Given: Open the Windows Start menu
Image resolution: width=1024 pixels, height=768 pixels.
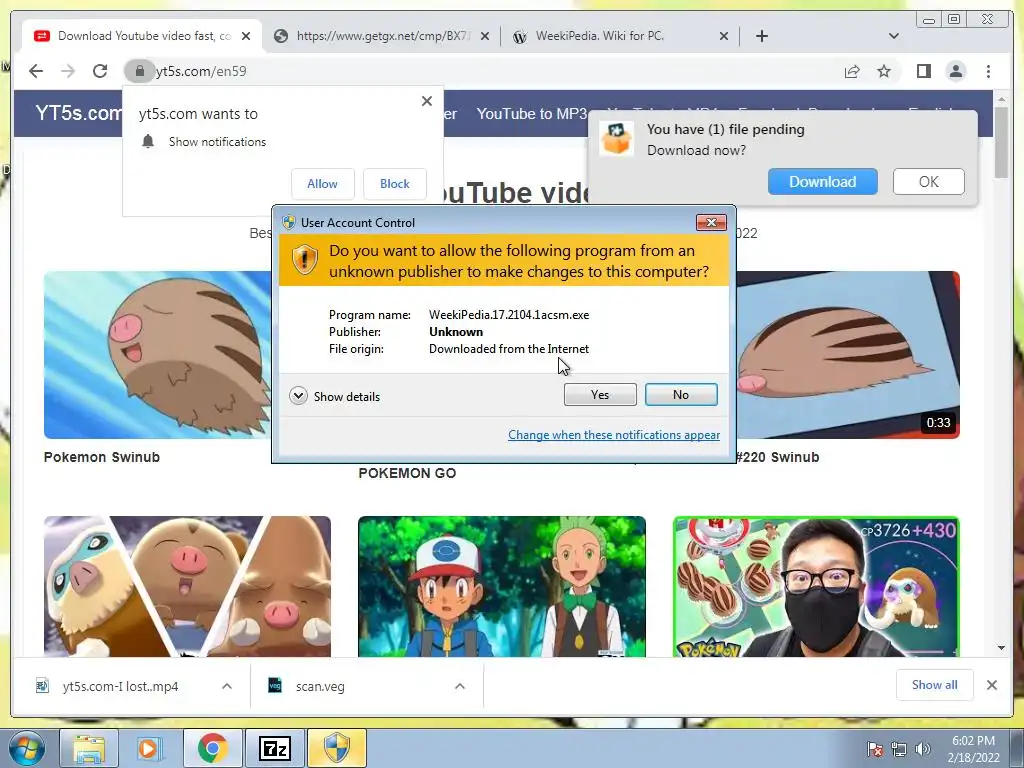Looking at the screenshot, I should pyautogui.click(x=25, y=748).
